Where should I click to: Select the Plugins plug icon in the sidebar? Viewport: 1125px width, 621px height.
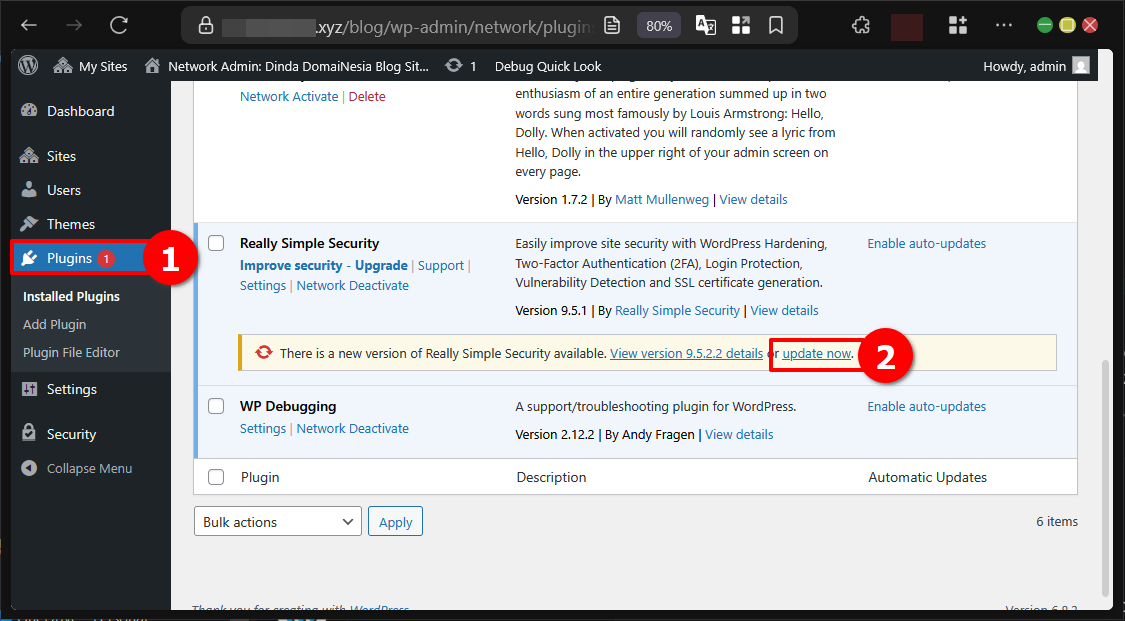30,257
